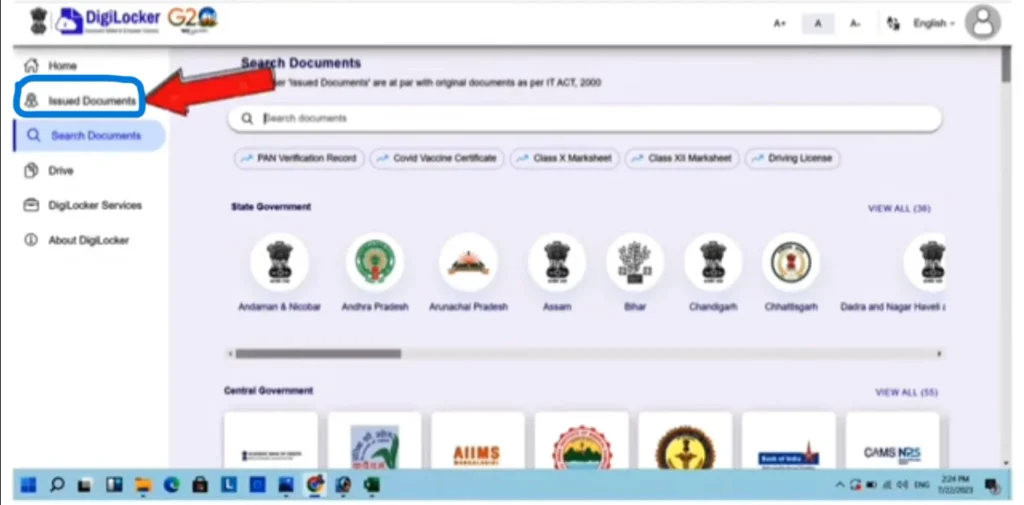Screen dimensions: 1024x505
Task: Open Andaman & Nicobar state emblem
Action: tap(280, 262)
